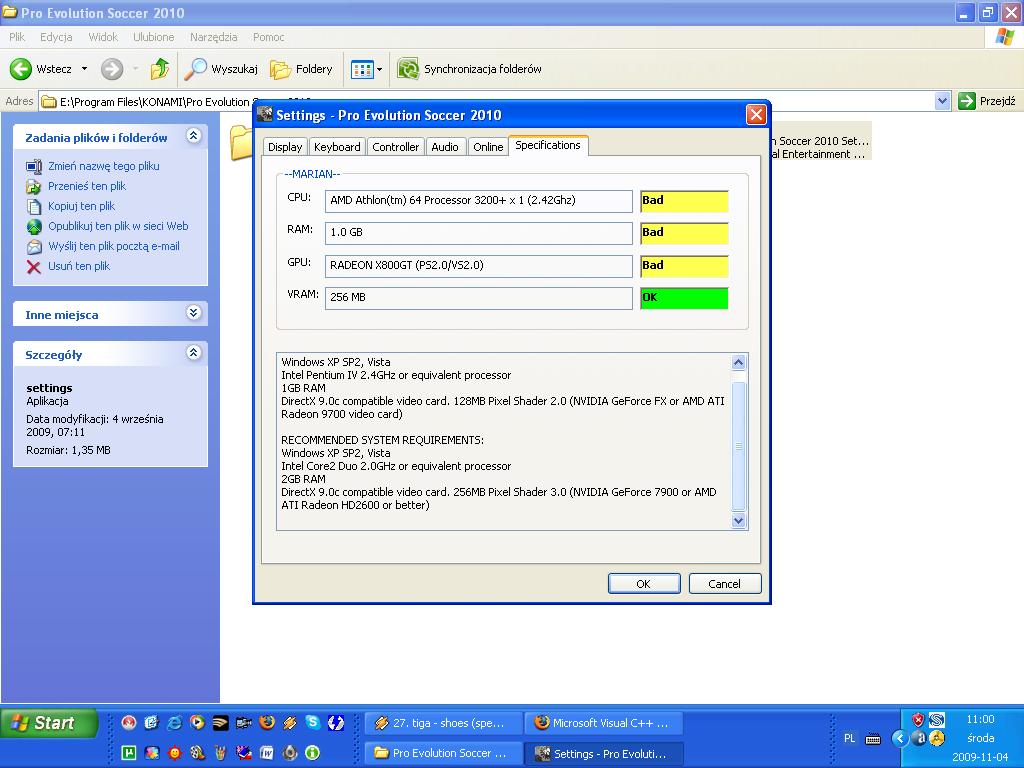Open the Edycja menu
1024x768 pixels.
coord(56,37)
